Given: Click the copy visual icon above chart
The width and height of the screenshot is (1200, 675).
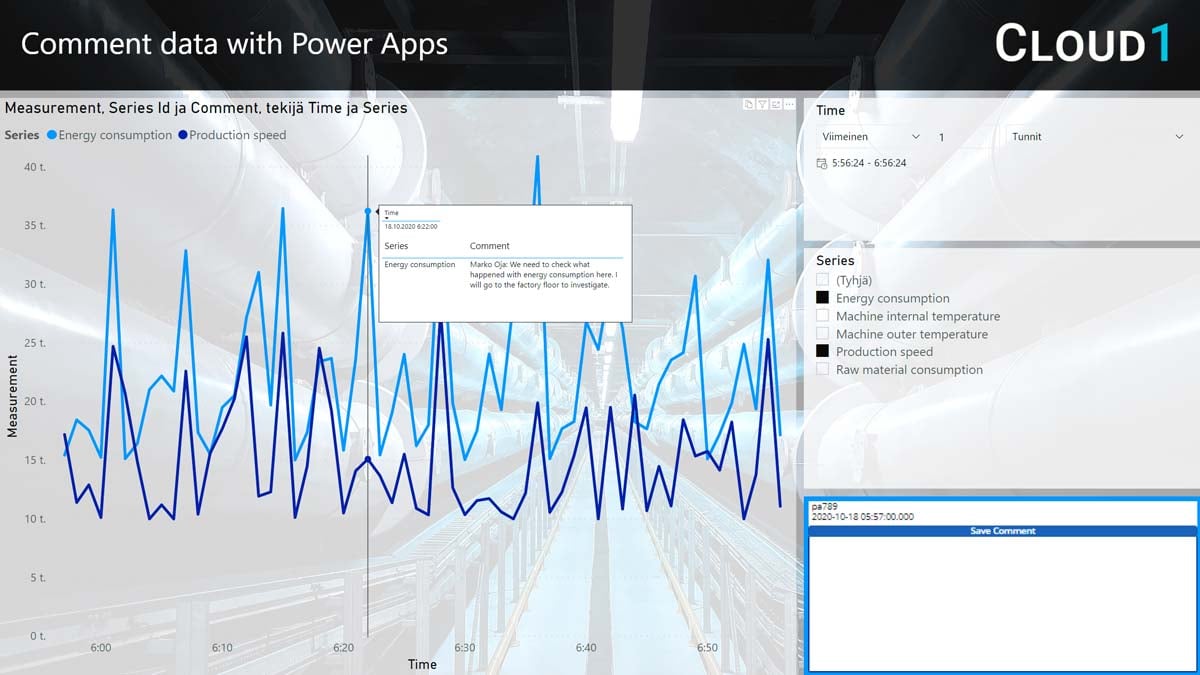Looking at the screenshot, I should (748, 104).
